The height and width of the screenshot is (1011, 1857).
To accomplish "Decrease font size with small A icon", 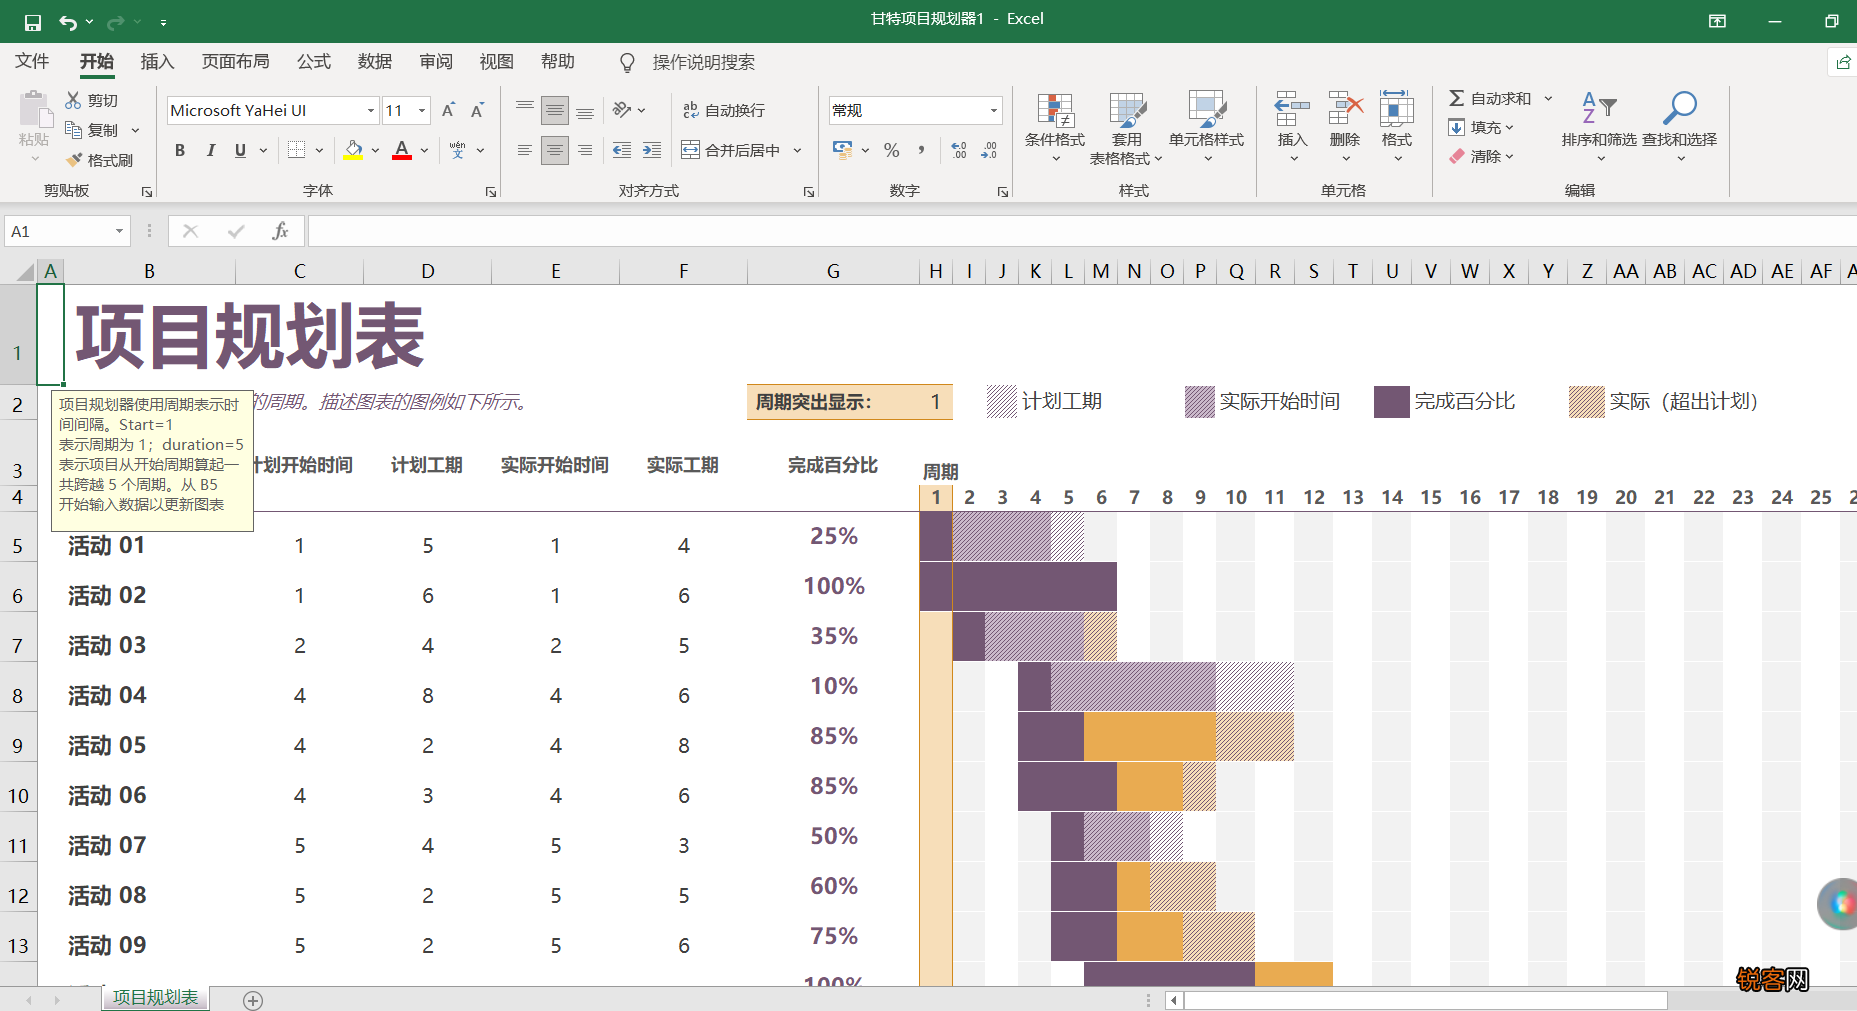I will click(x=478, y=110).
